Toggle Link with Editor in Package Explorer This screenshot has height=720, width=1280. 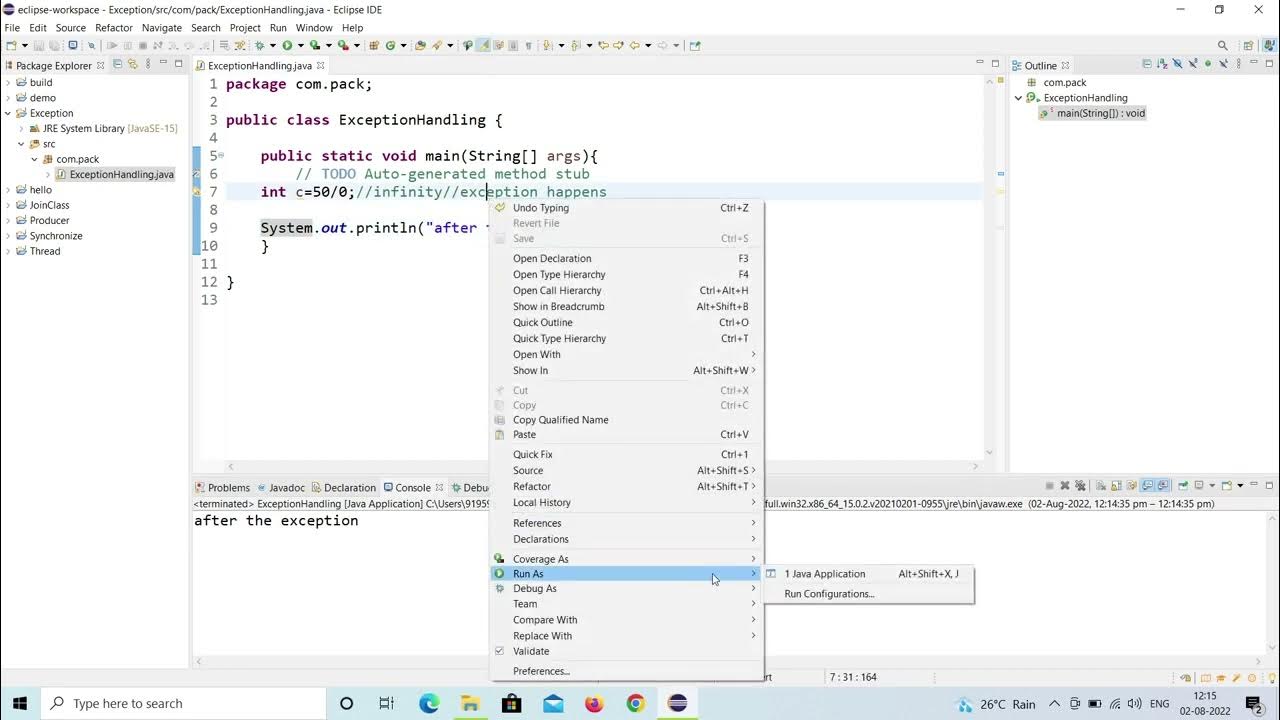point(133,64)
